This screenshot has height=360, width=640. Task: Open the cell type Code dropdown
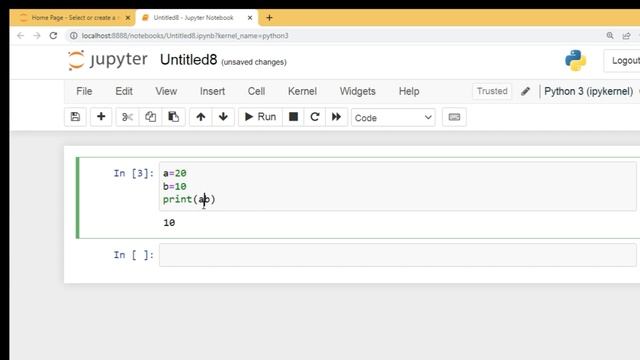[393, 118]
